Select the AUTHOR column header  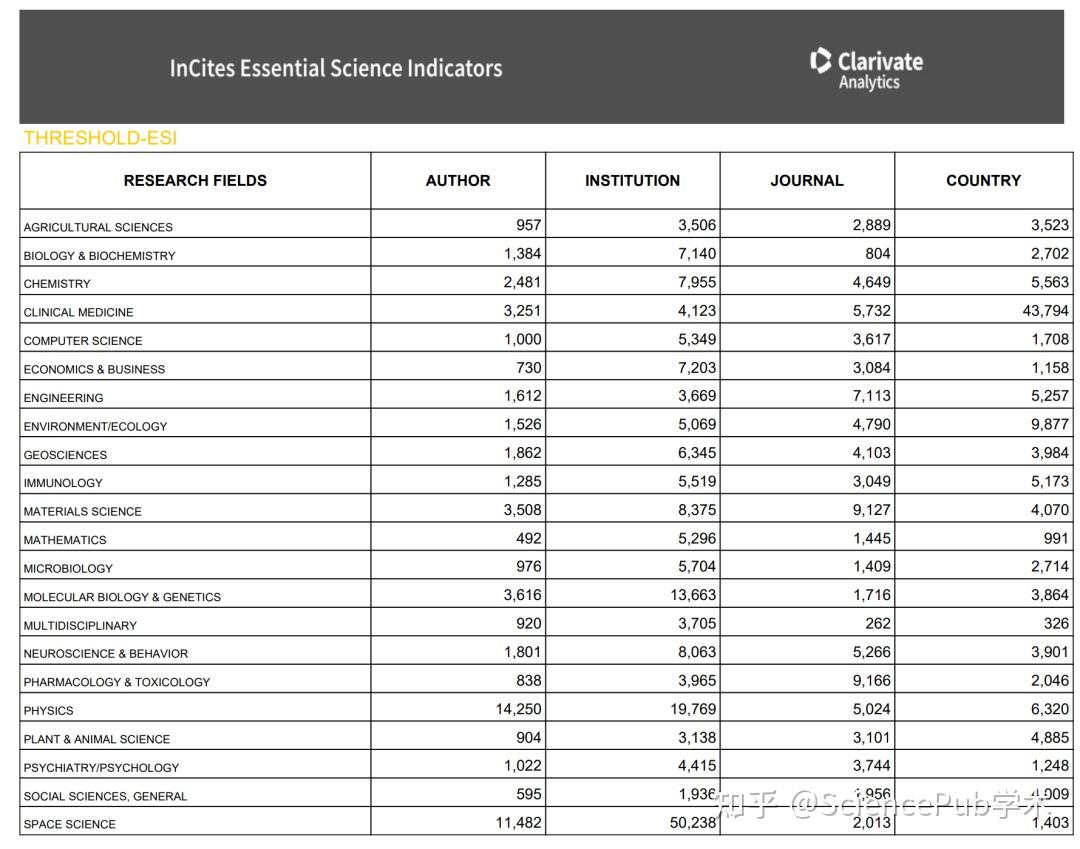(x=458, y=181)
